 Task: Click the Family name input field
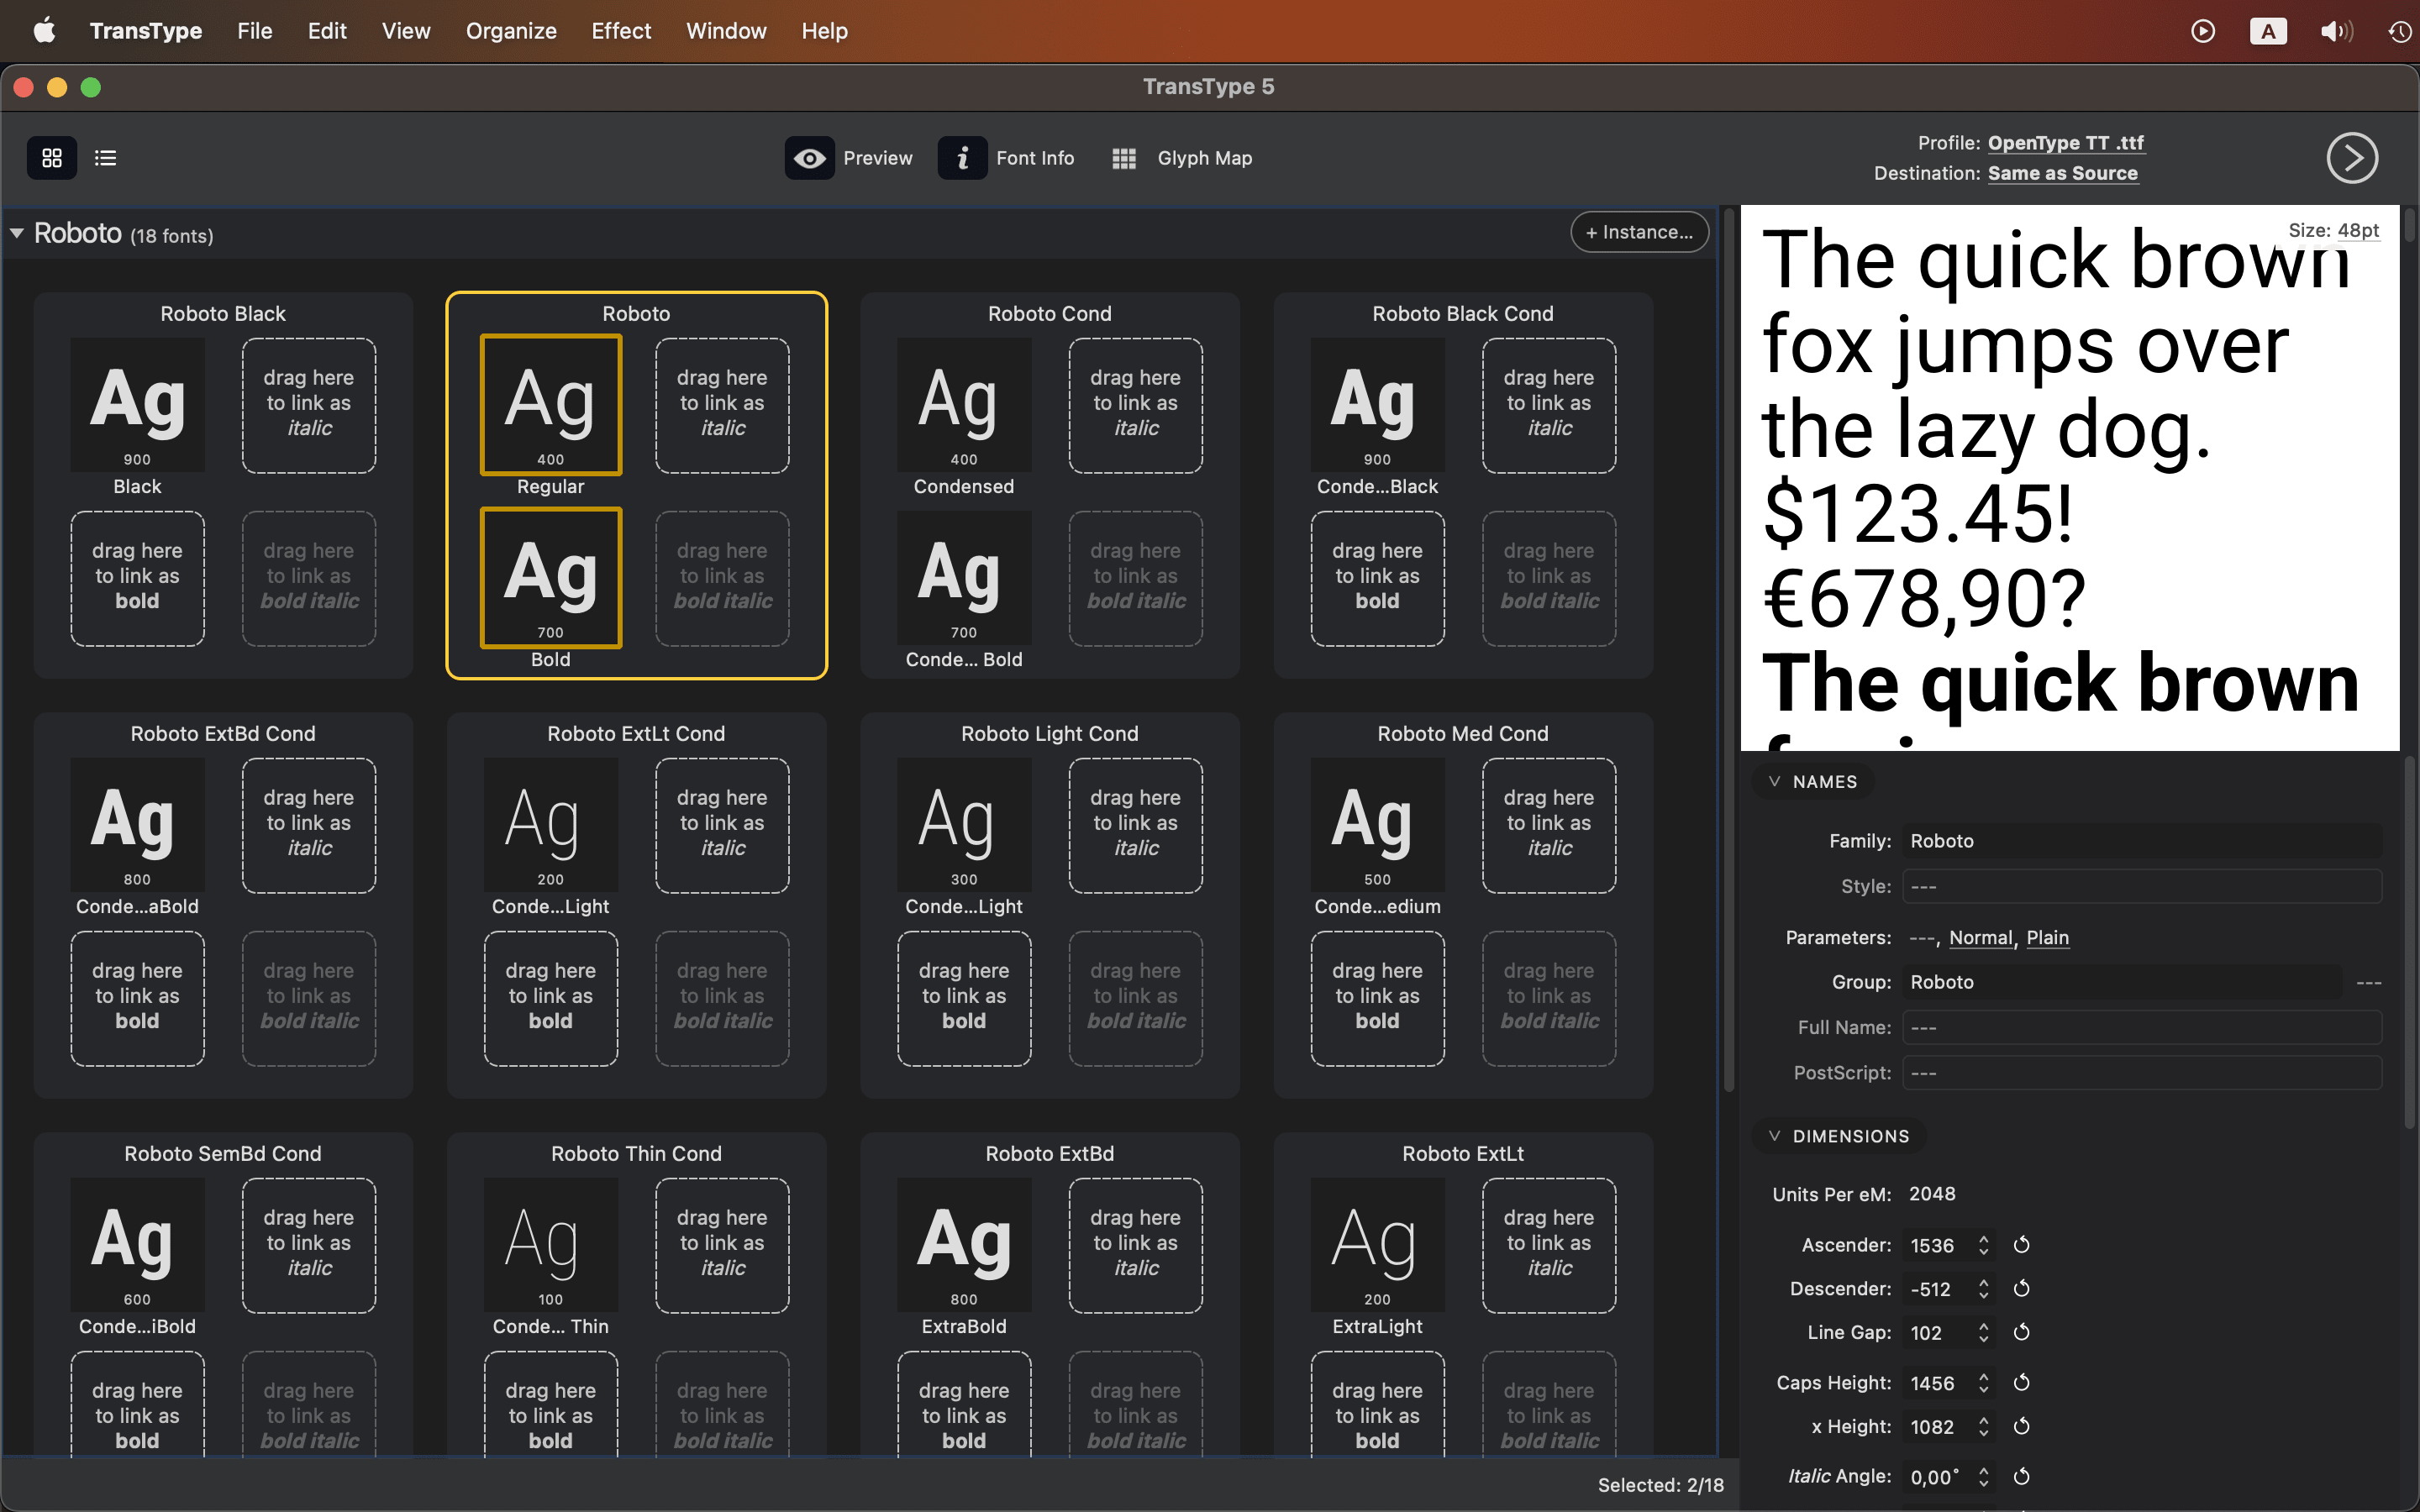2141,841
